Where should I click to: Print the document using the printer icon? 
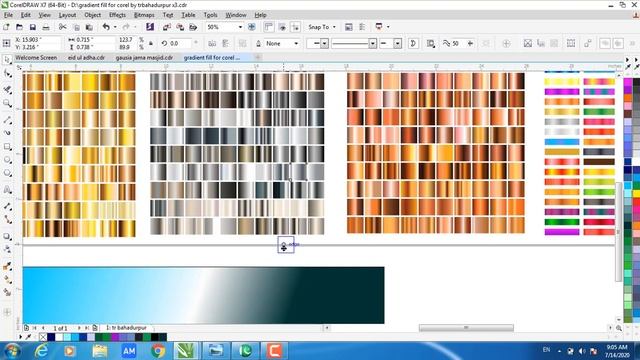[x=46, y=27]
